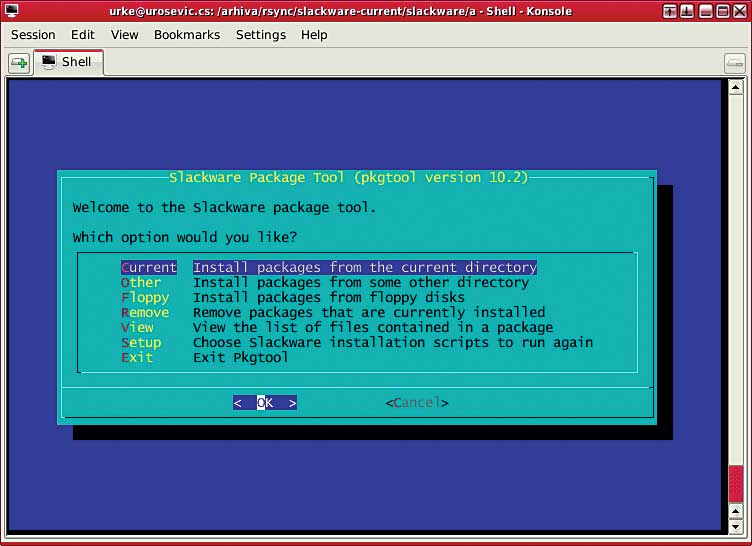Select the Current option

tap(149, 267)
